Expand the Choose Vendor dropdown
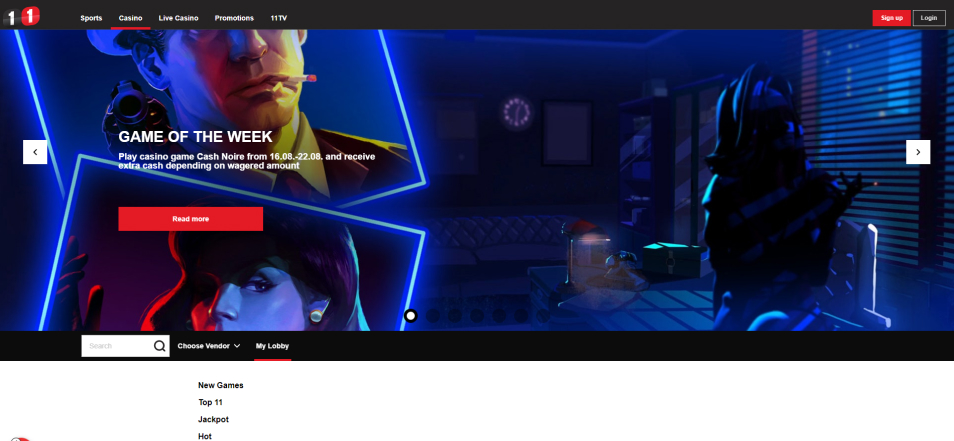This screenshot has height=441, width=954. click(x=209, y=346)
